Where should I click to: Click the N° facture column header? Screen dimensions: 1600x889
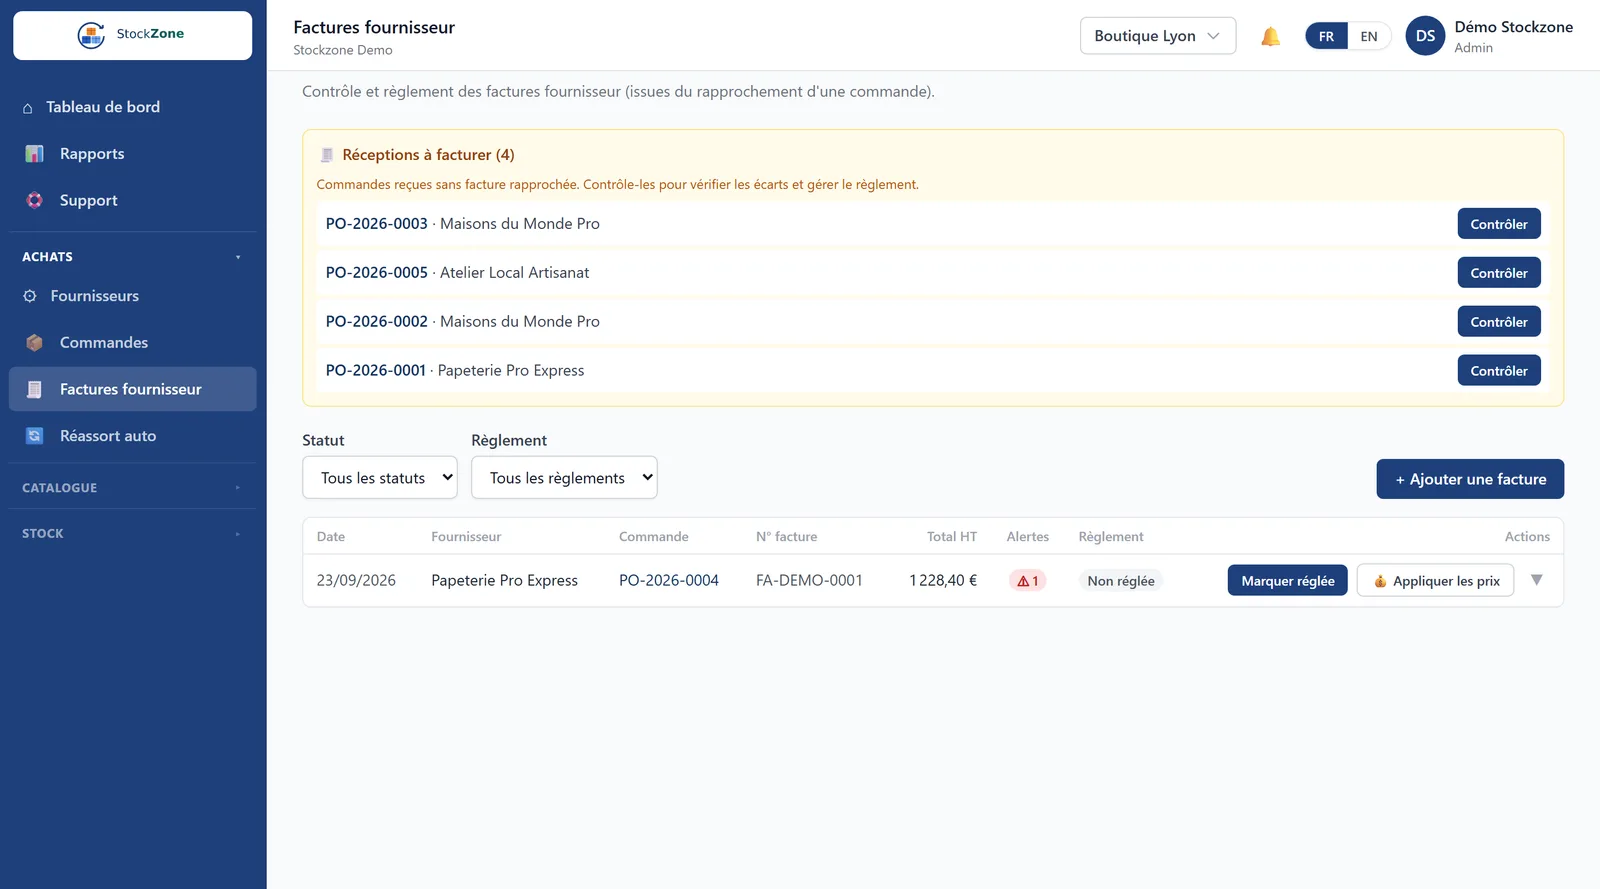click(786, 537)
